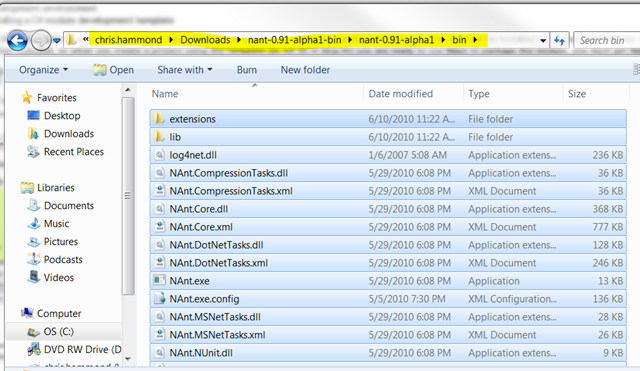Expand arrow after nant-0.91-alpha1 breadcrumb
Screen dimensions: 640x371
click(443, 40)
